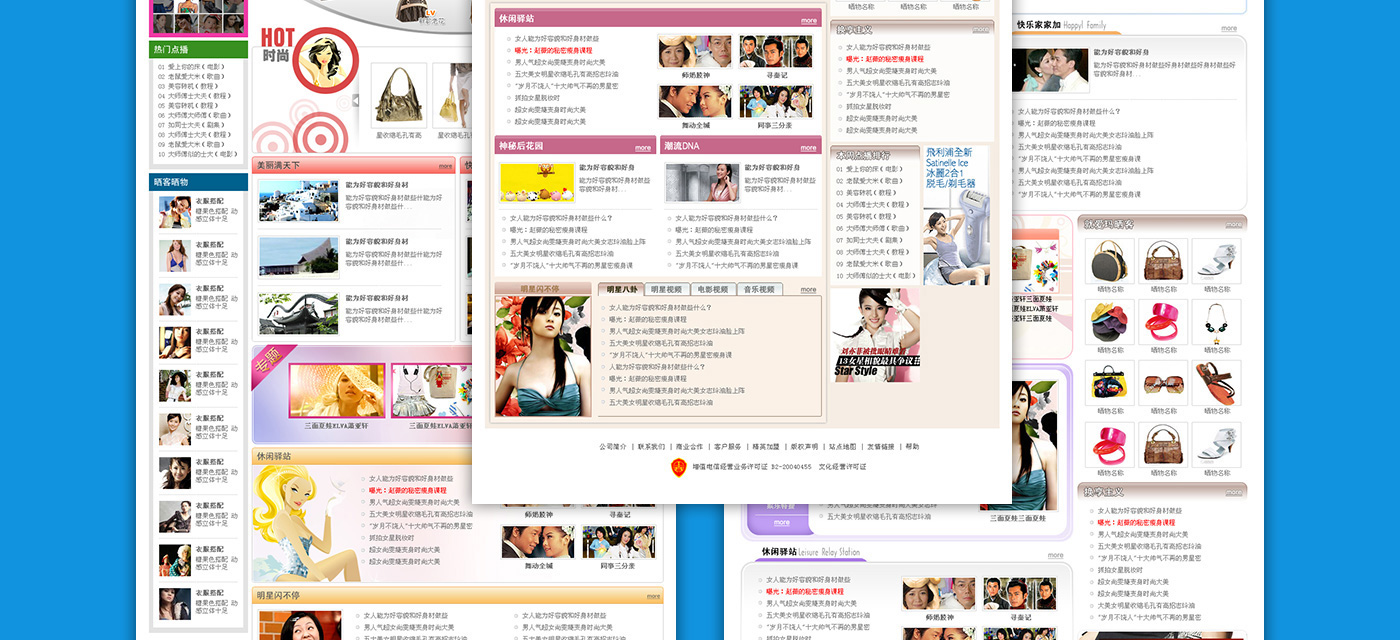Click 'more' in front page 休闲驿站 header
Screen dimensions: 1400x640
[x=808, y=20]
